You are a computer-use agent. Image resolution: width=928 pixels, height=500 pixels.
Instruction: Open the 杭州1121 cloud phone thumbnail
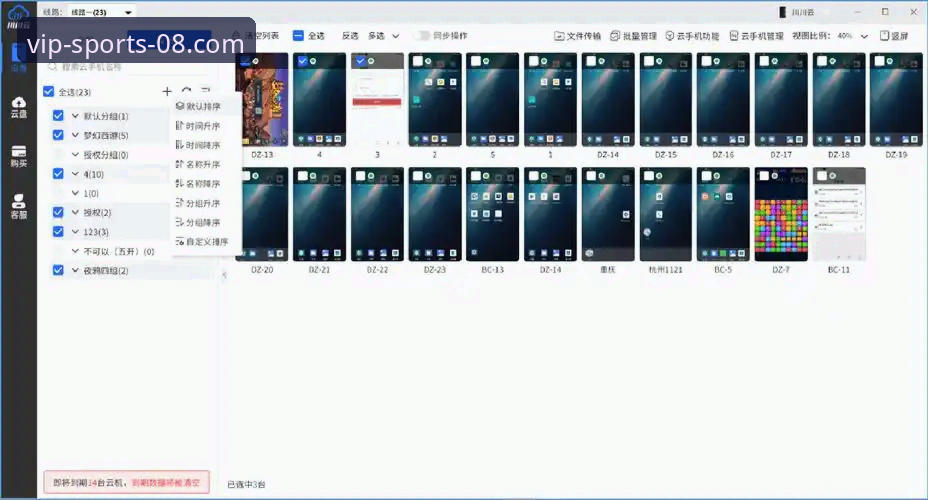coord(666,214)
